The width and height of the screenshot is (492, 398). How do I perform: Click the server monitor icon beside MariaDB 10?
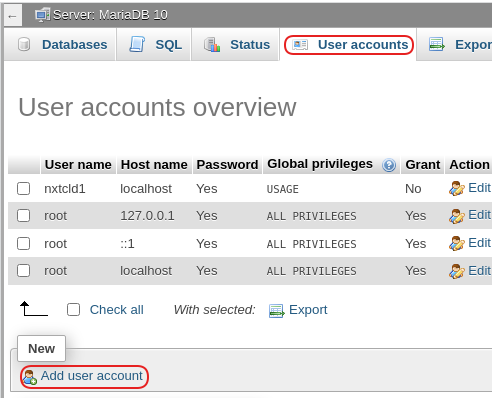click(x=42, y=15)
